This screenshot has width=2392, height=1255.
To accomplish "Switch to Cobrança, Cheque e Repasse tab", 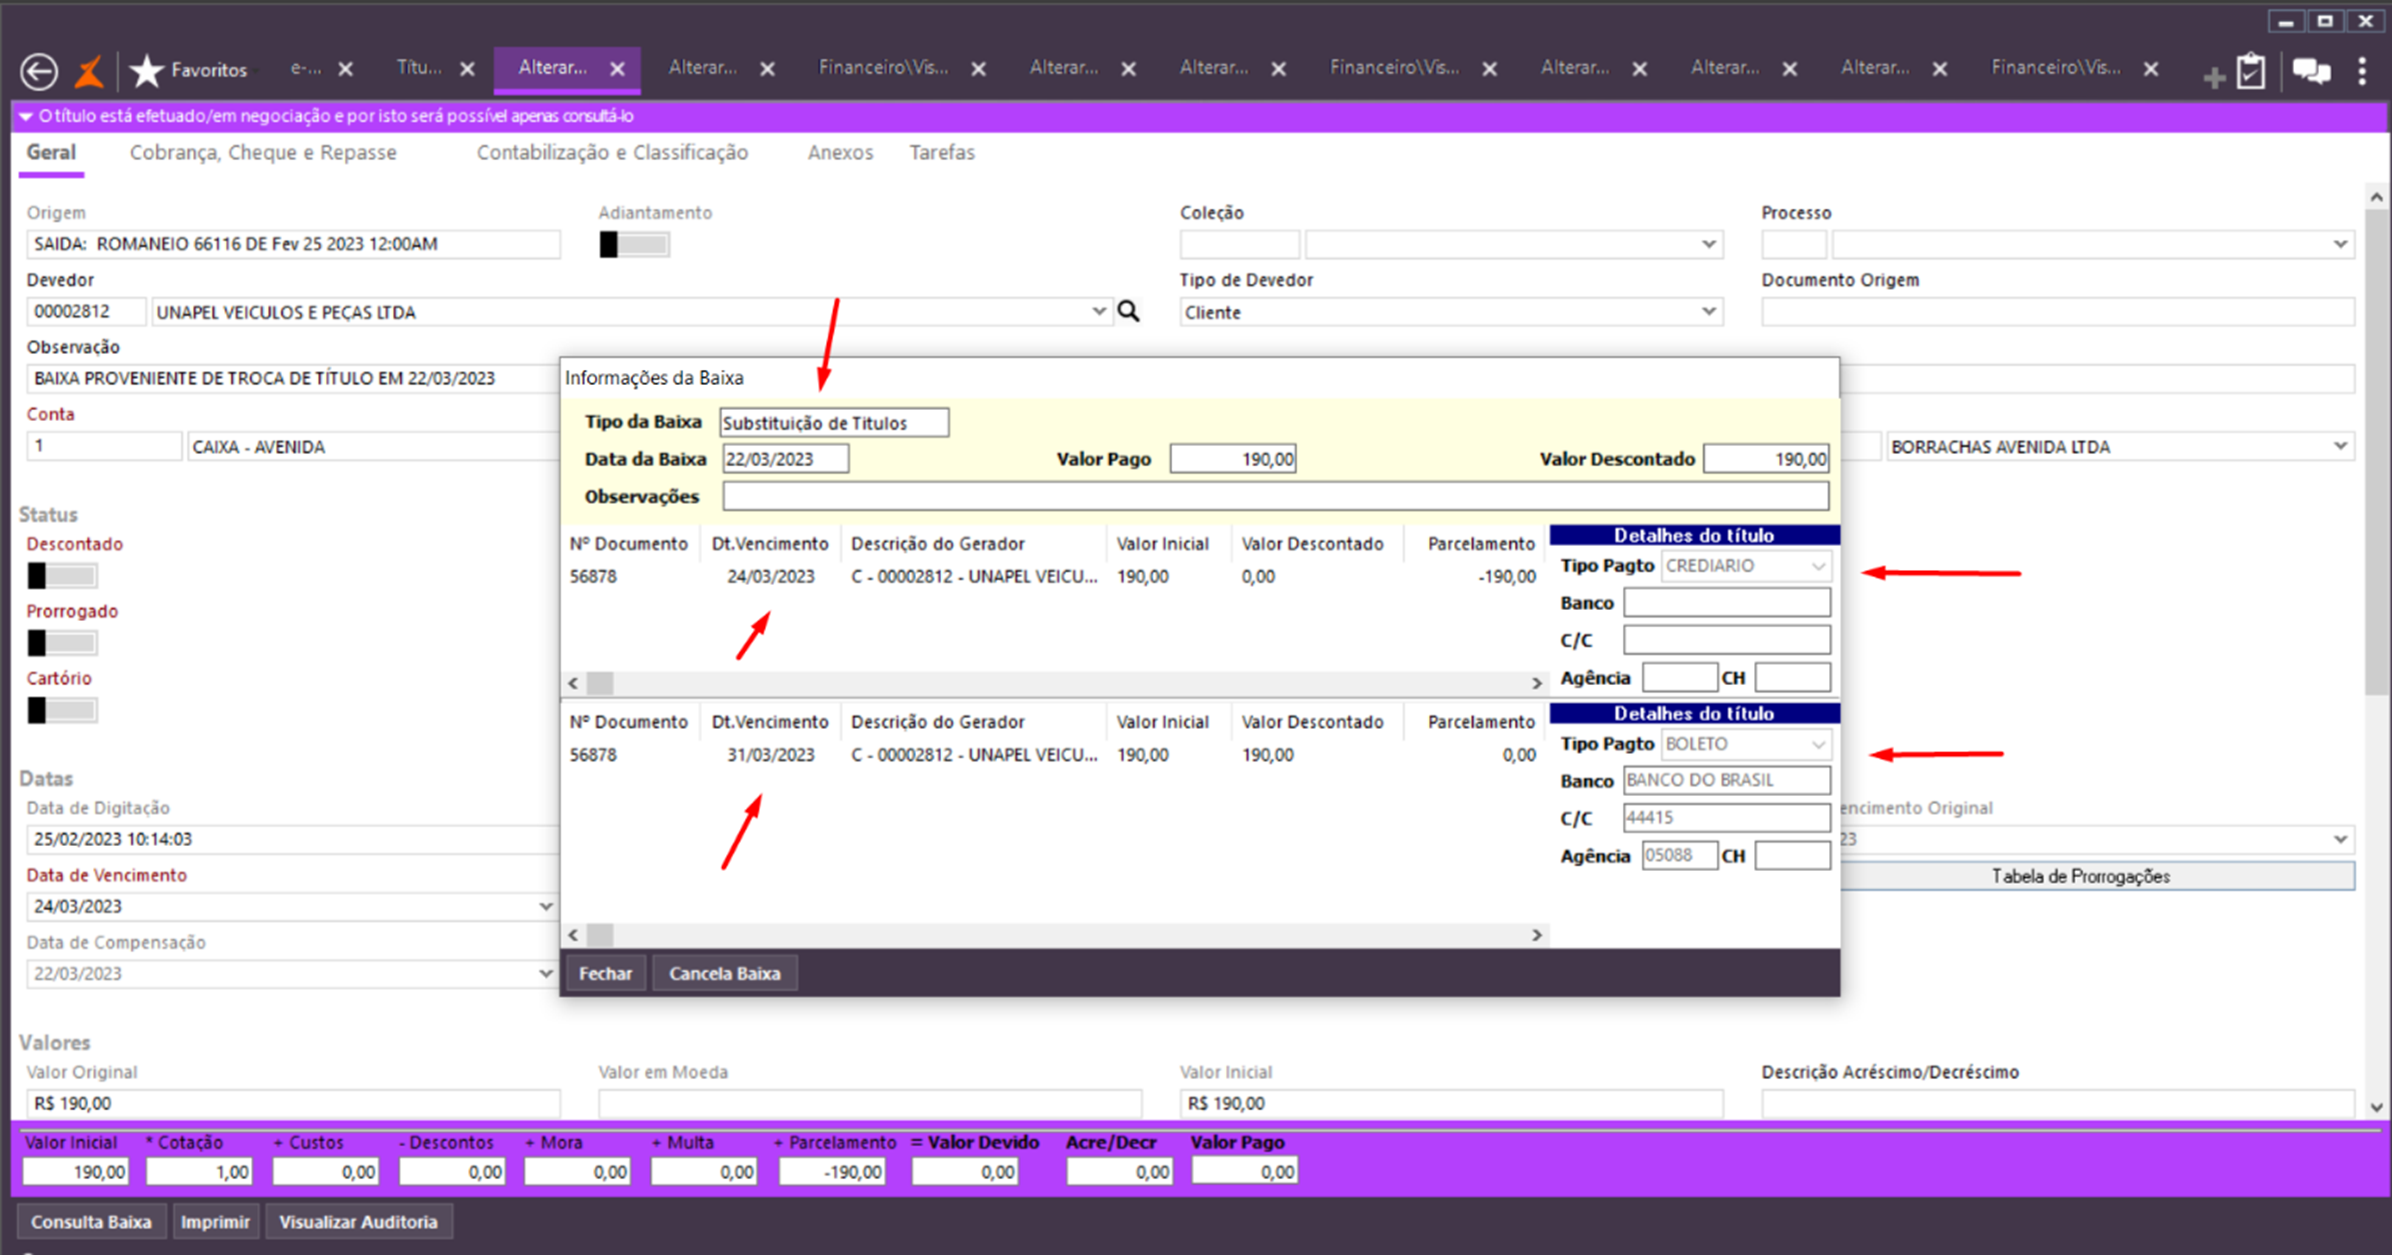I will pyautogui.click(x=263, y=152).
